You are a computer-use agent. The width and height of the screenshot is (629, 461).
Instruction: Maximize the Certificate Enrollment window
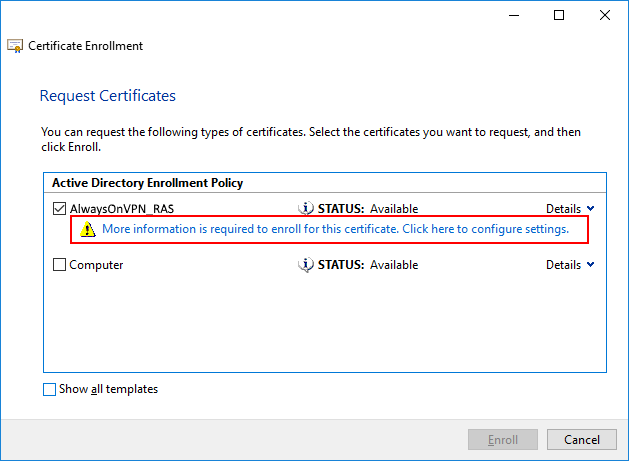coord(559,15)
